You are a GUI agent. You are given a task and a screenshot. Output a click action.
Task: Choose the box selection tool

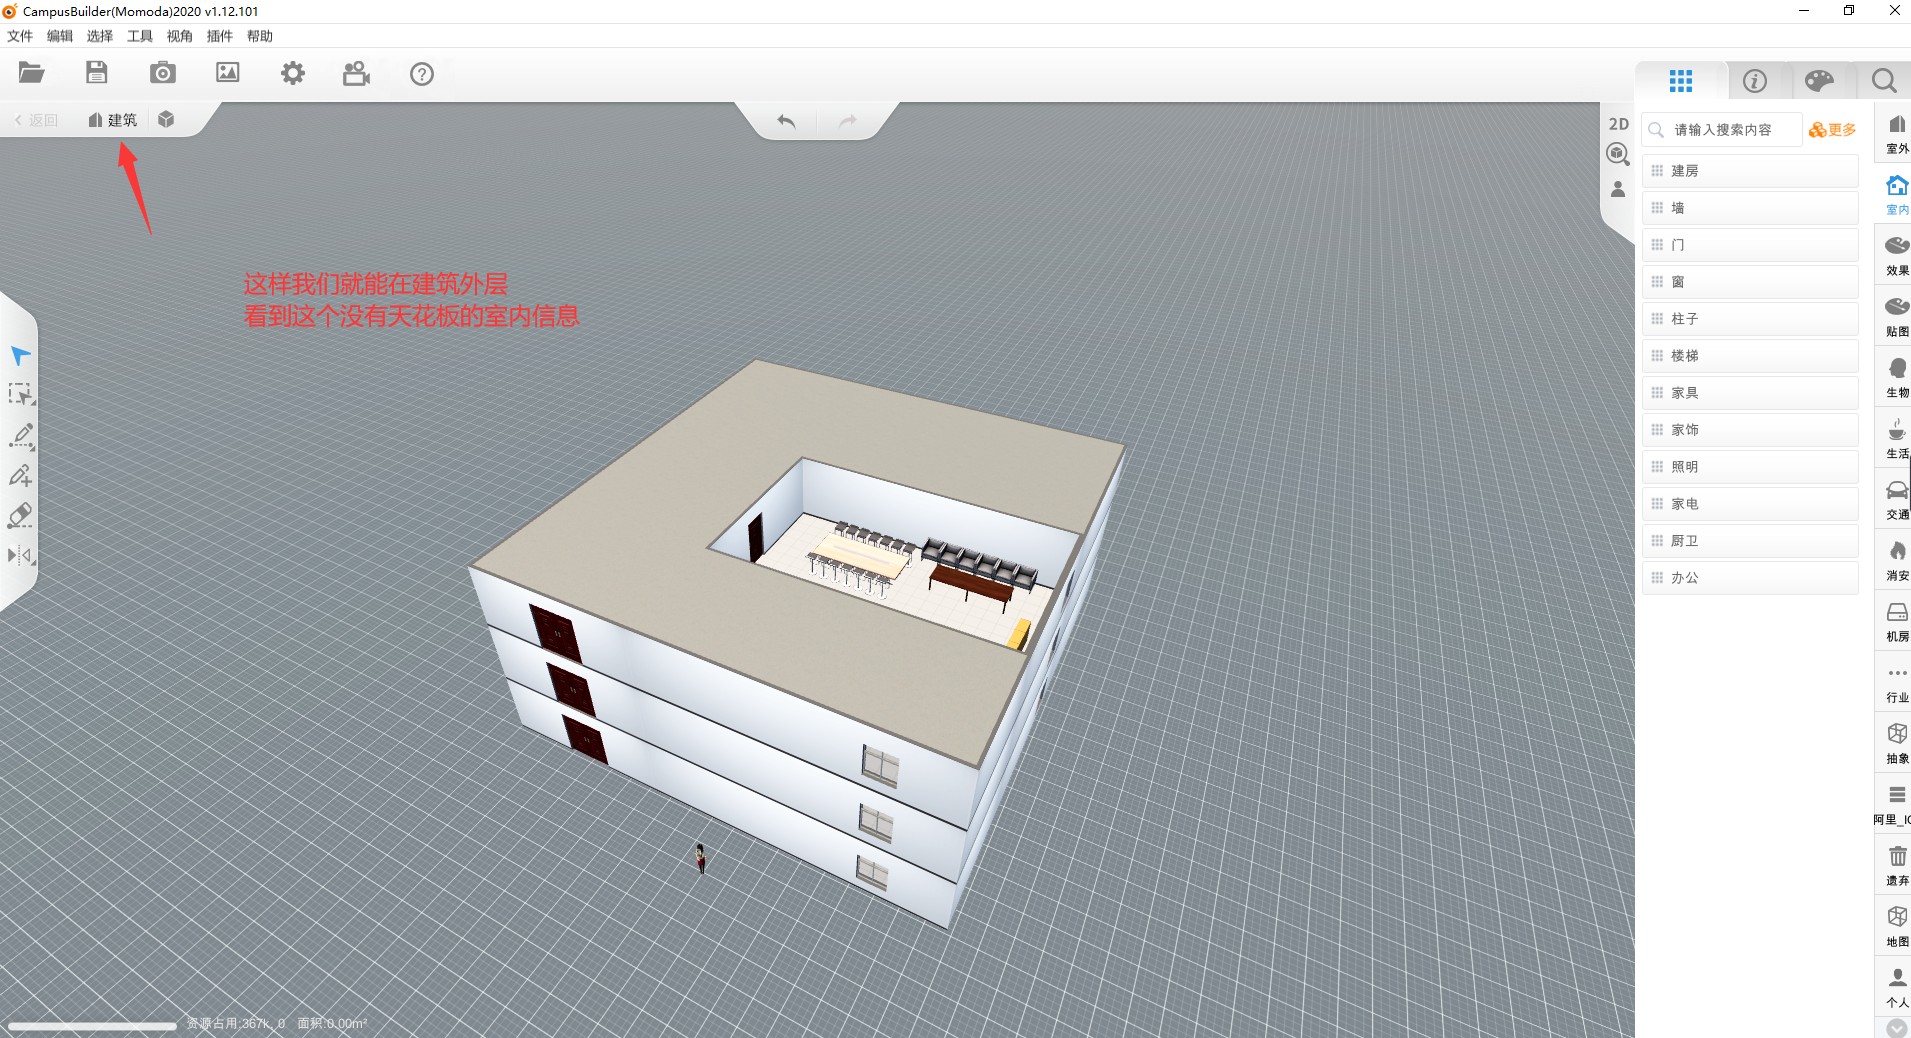(21, 395)
